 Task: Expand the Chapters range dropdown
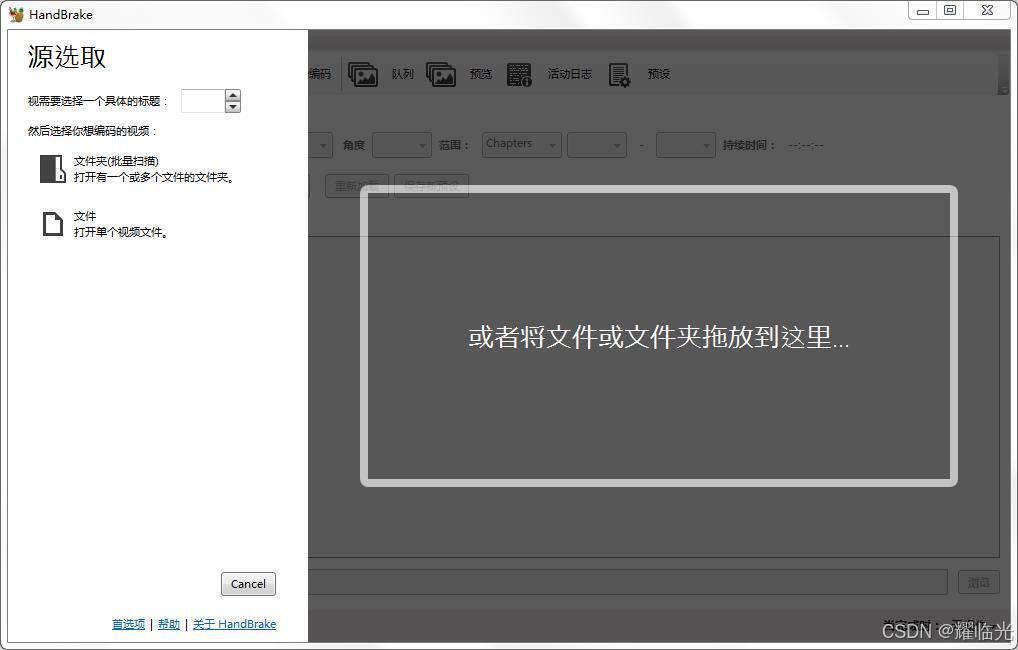pos(521,145)
